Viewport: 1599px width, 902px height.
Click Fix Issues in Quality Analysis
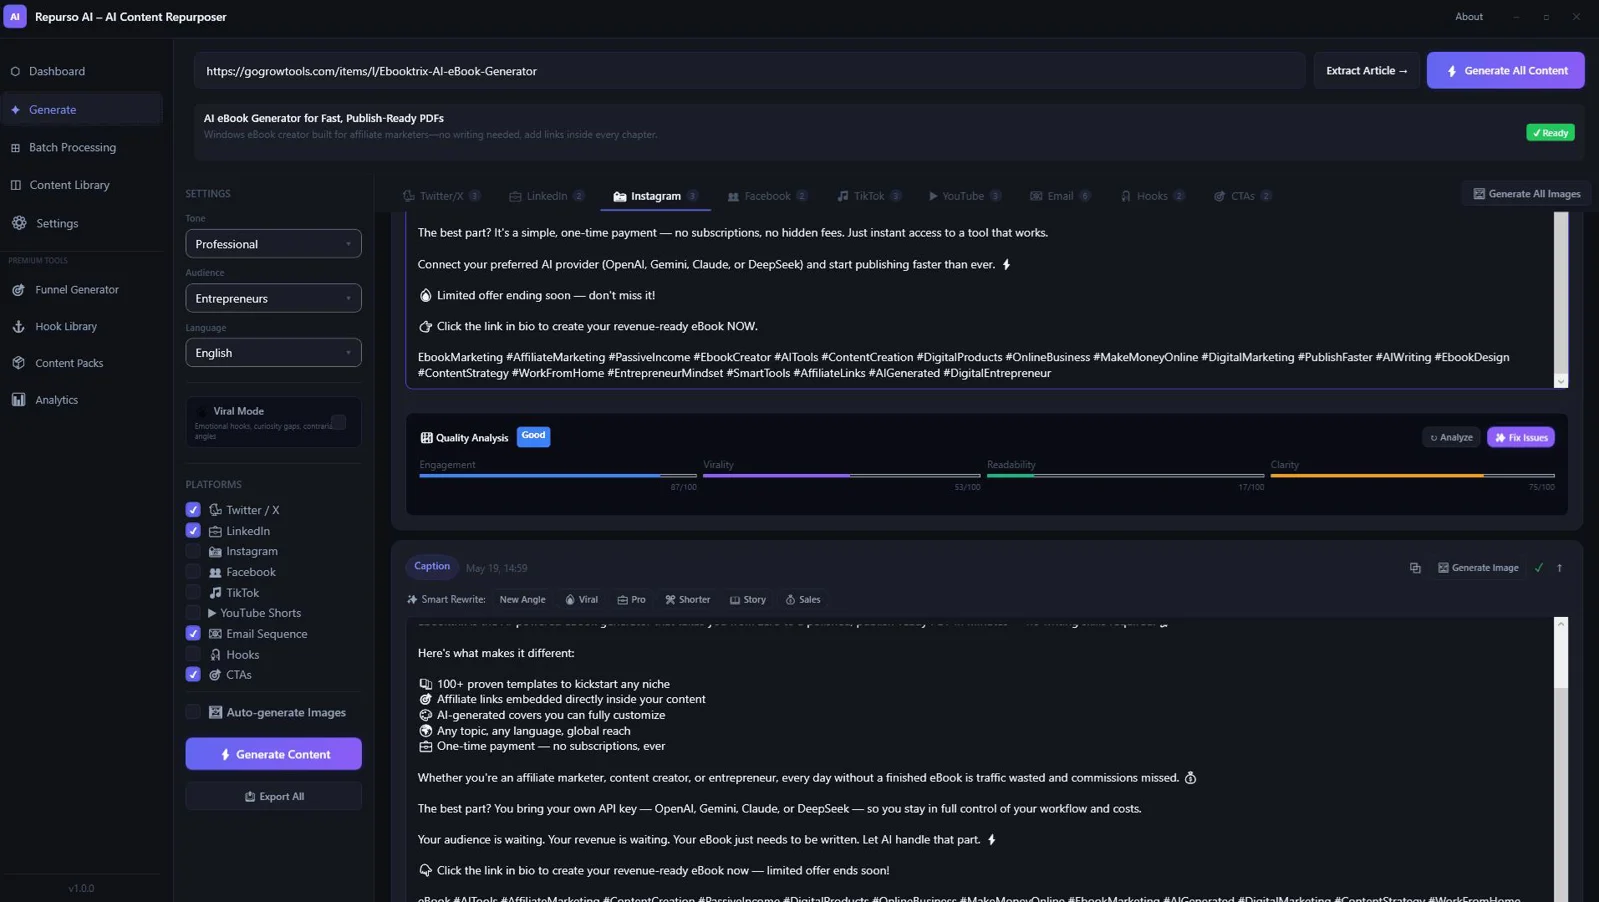pos(1520,437)
